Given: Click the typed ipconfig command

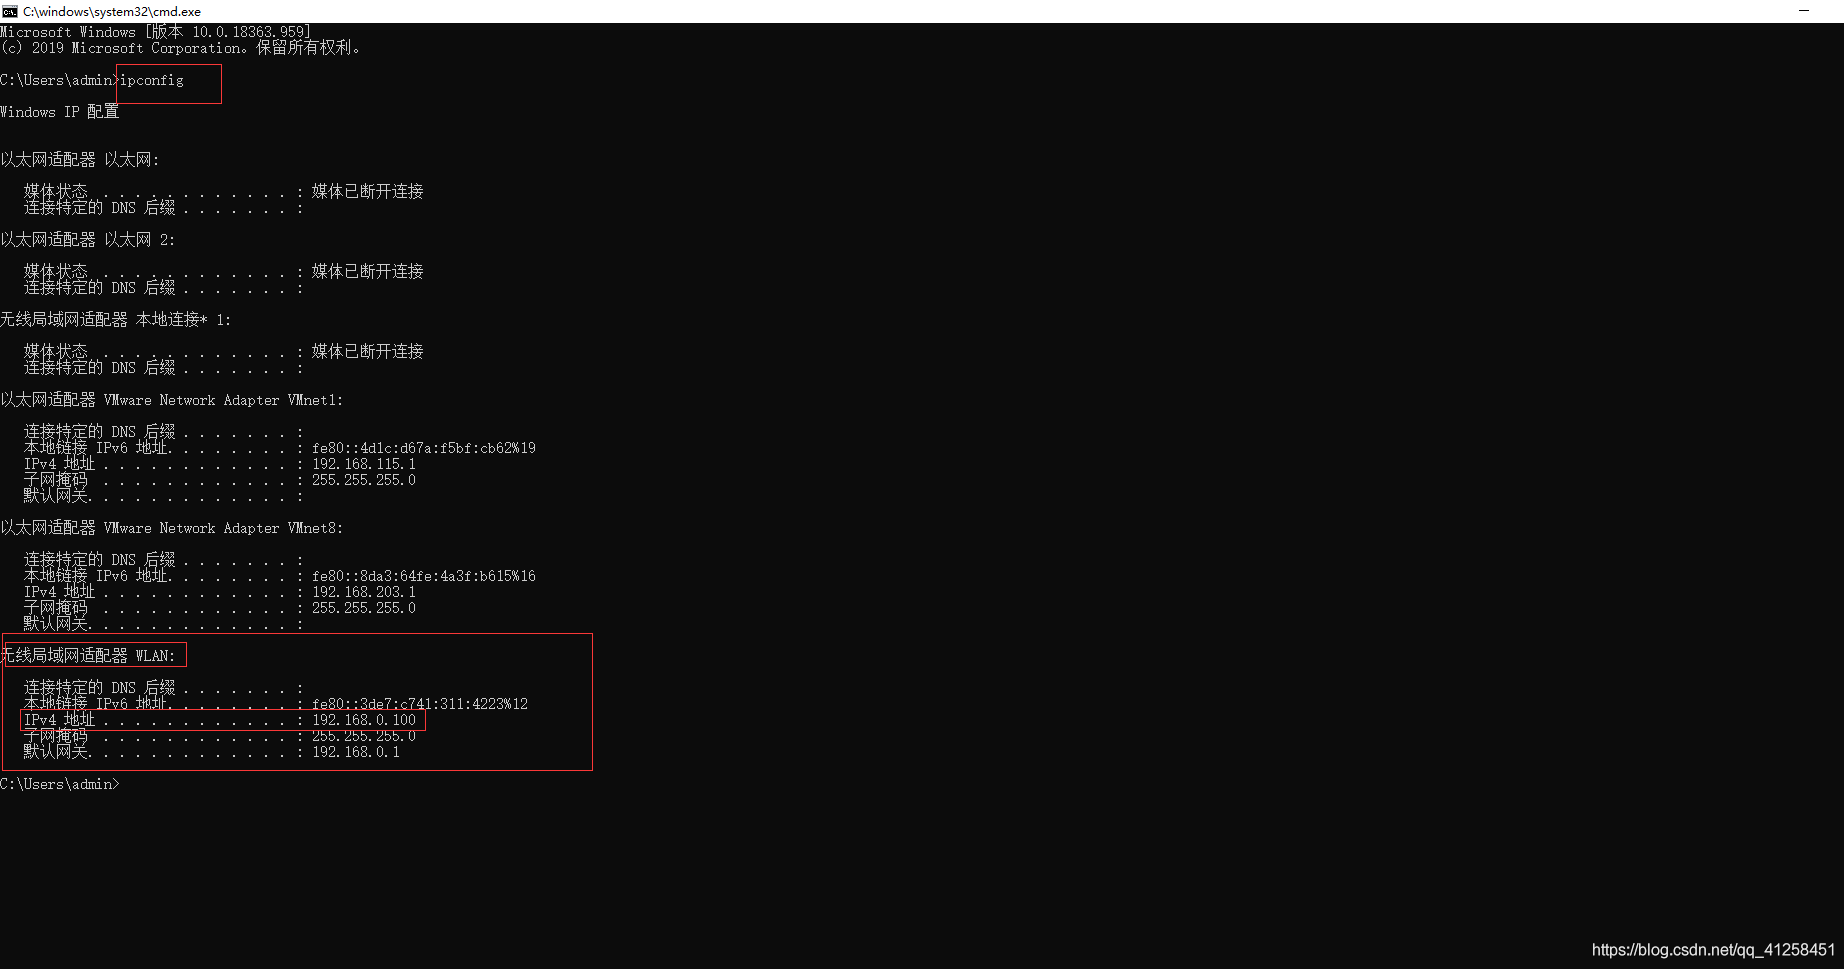Looking at the screenshot, I should coord(152,80).
